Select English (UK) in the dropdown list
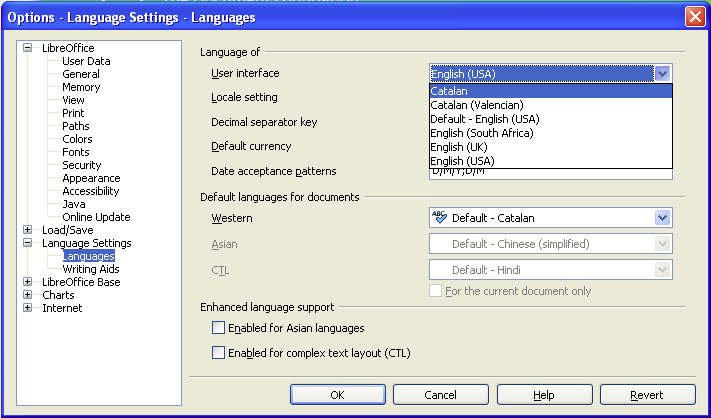 pos(460,147)
